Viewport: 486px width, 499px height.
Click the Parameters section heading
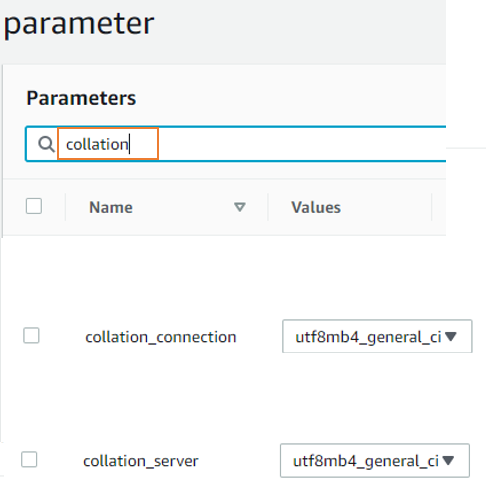tap(81, 98)
